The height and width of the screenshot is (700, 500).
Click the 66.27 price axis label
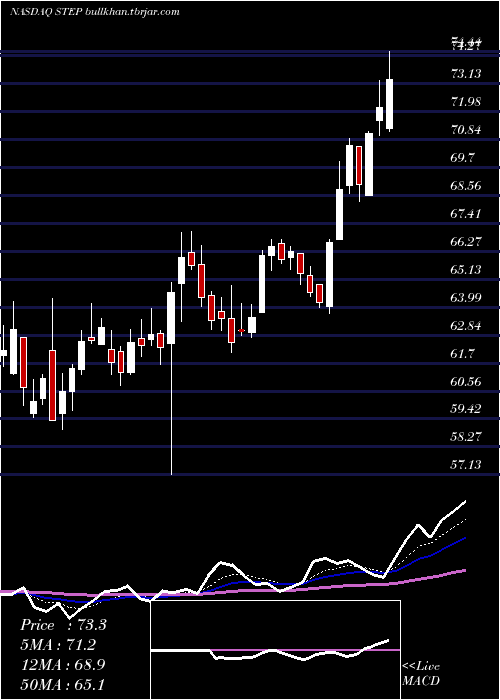(467, 242)
